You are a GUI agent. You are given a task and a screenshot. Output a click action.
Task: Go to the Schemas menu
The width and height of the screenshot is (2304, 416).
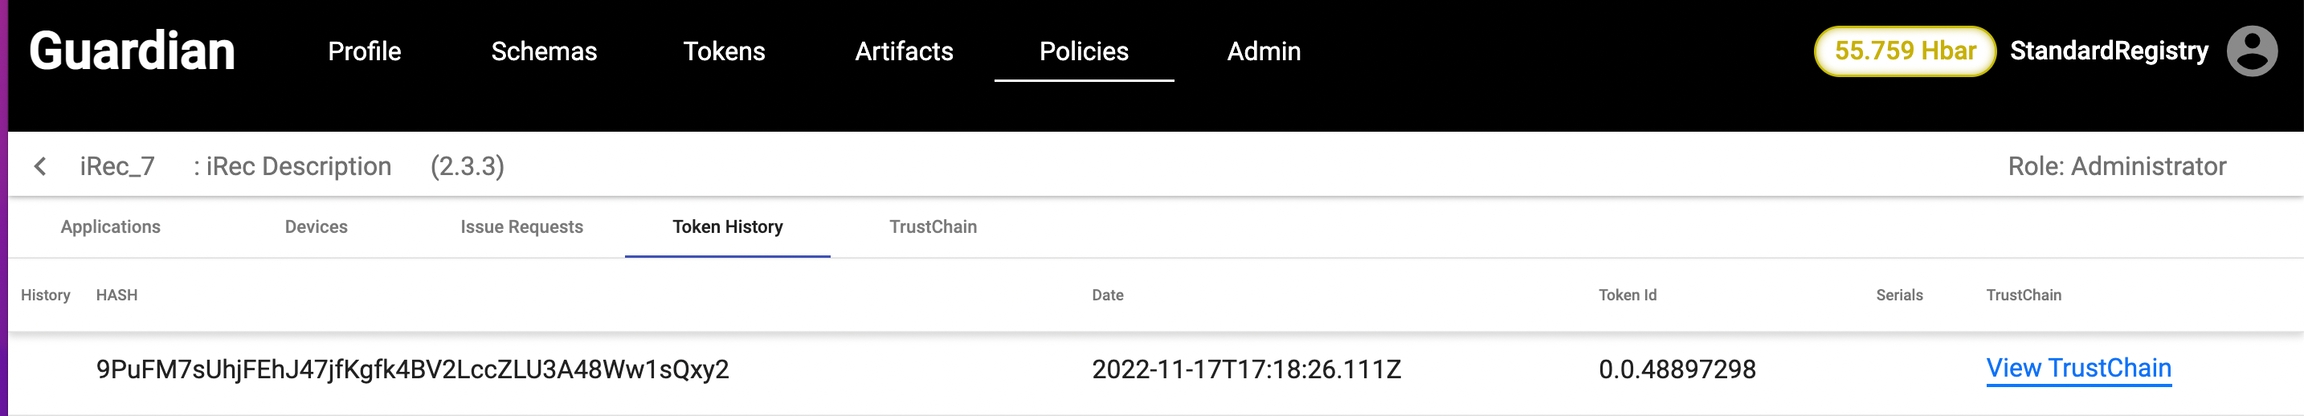click(x=544, y=51)
